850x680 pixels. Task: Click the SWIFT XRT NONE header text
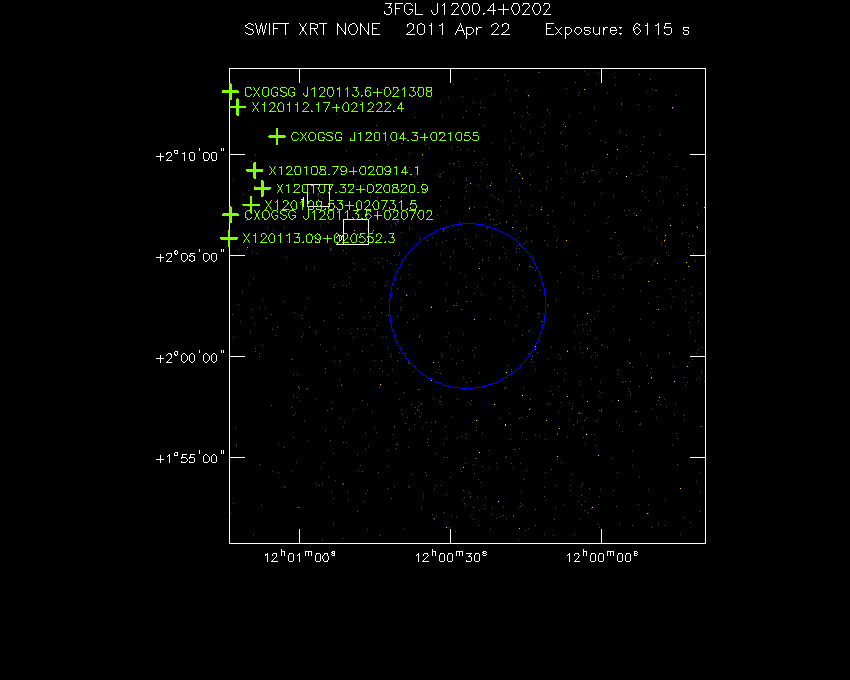coord(312,29)
